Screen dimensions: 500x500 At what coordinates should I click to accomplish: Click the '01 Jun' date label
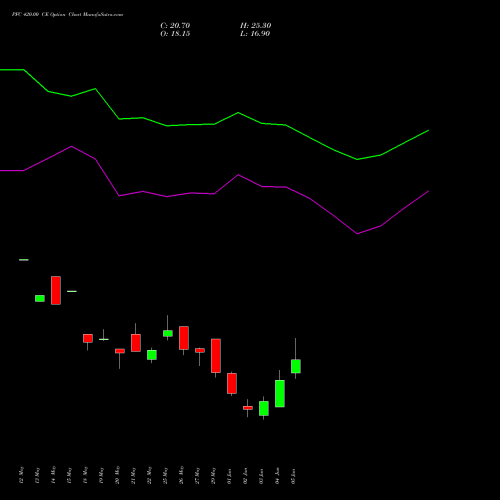[x=230, y=476]
